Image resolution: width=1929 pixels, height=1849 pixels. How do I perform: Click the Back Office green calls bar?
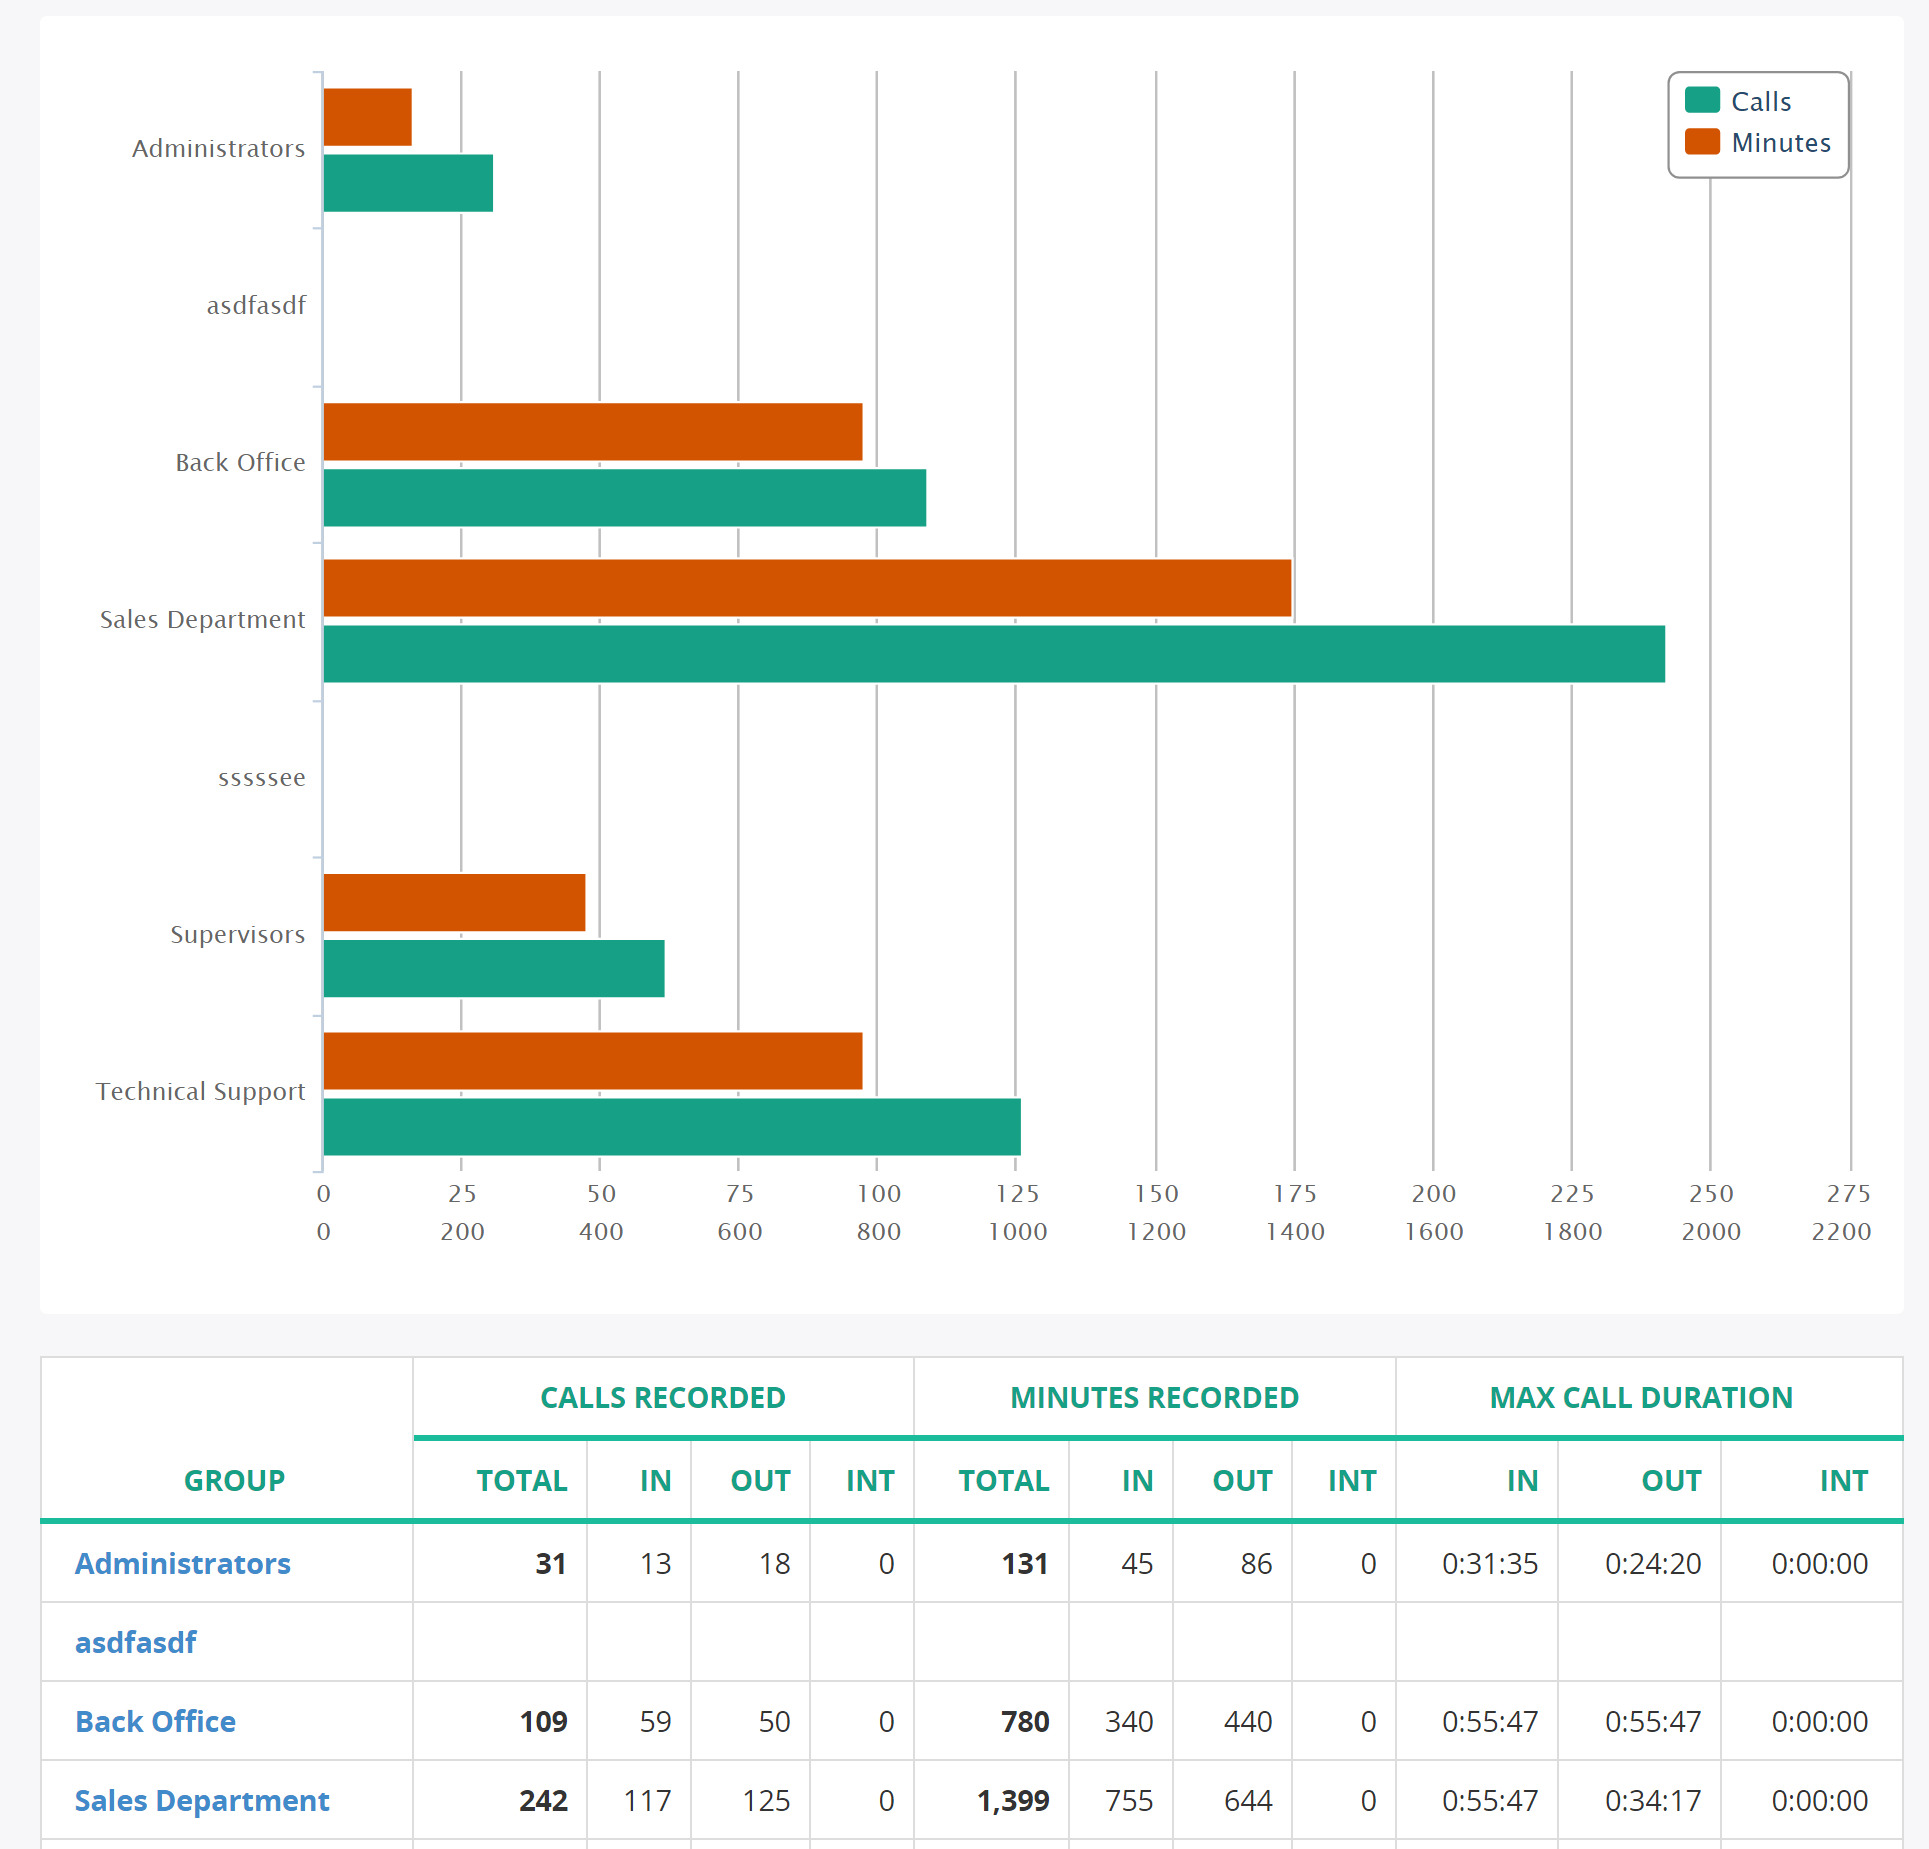click(x=625, y=498)
